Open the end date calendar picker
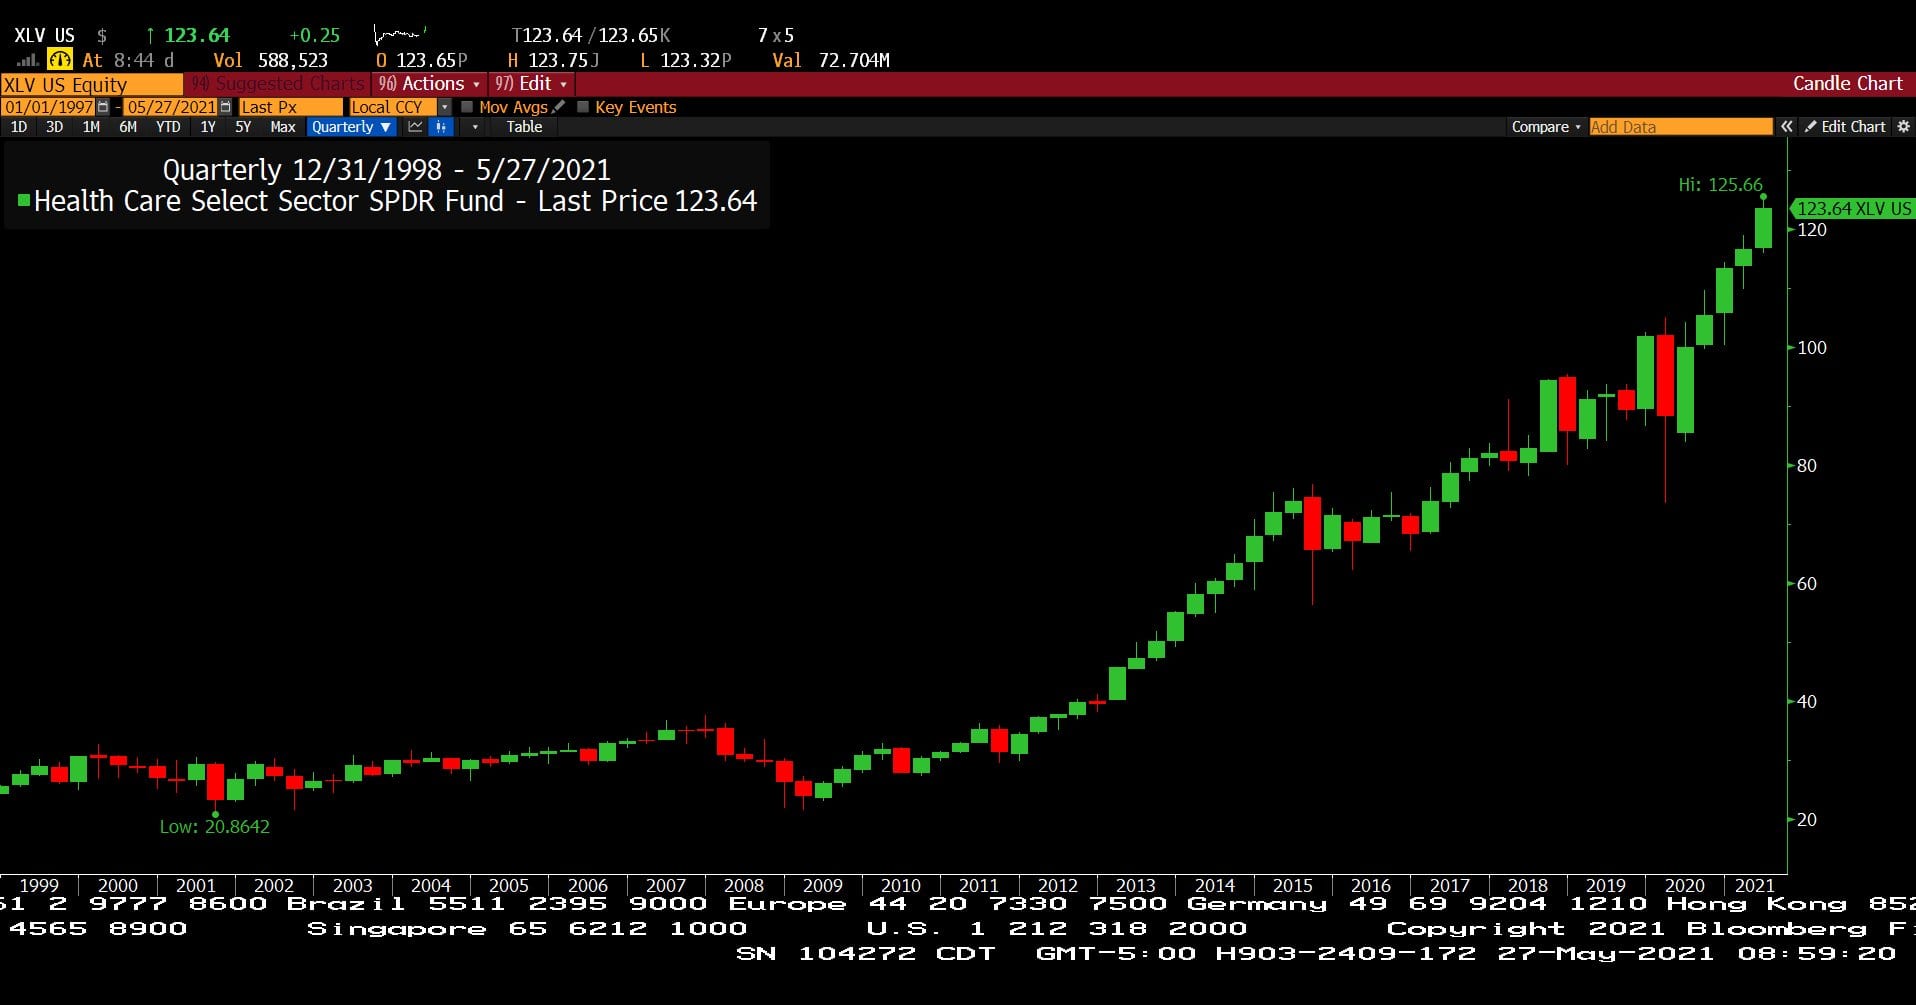 click(x=226, y=107)
